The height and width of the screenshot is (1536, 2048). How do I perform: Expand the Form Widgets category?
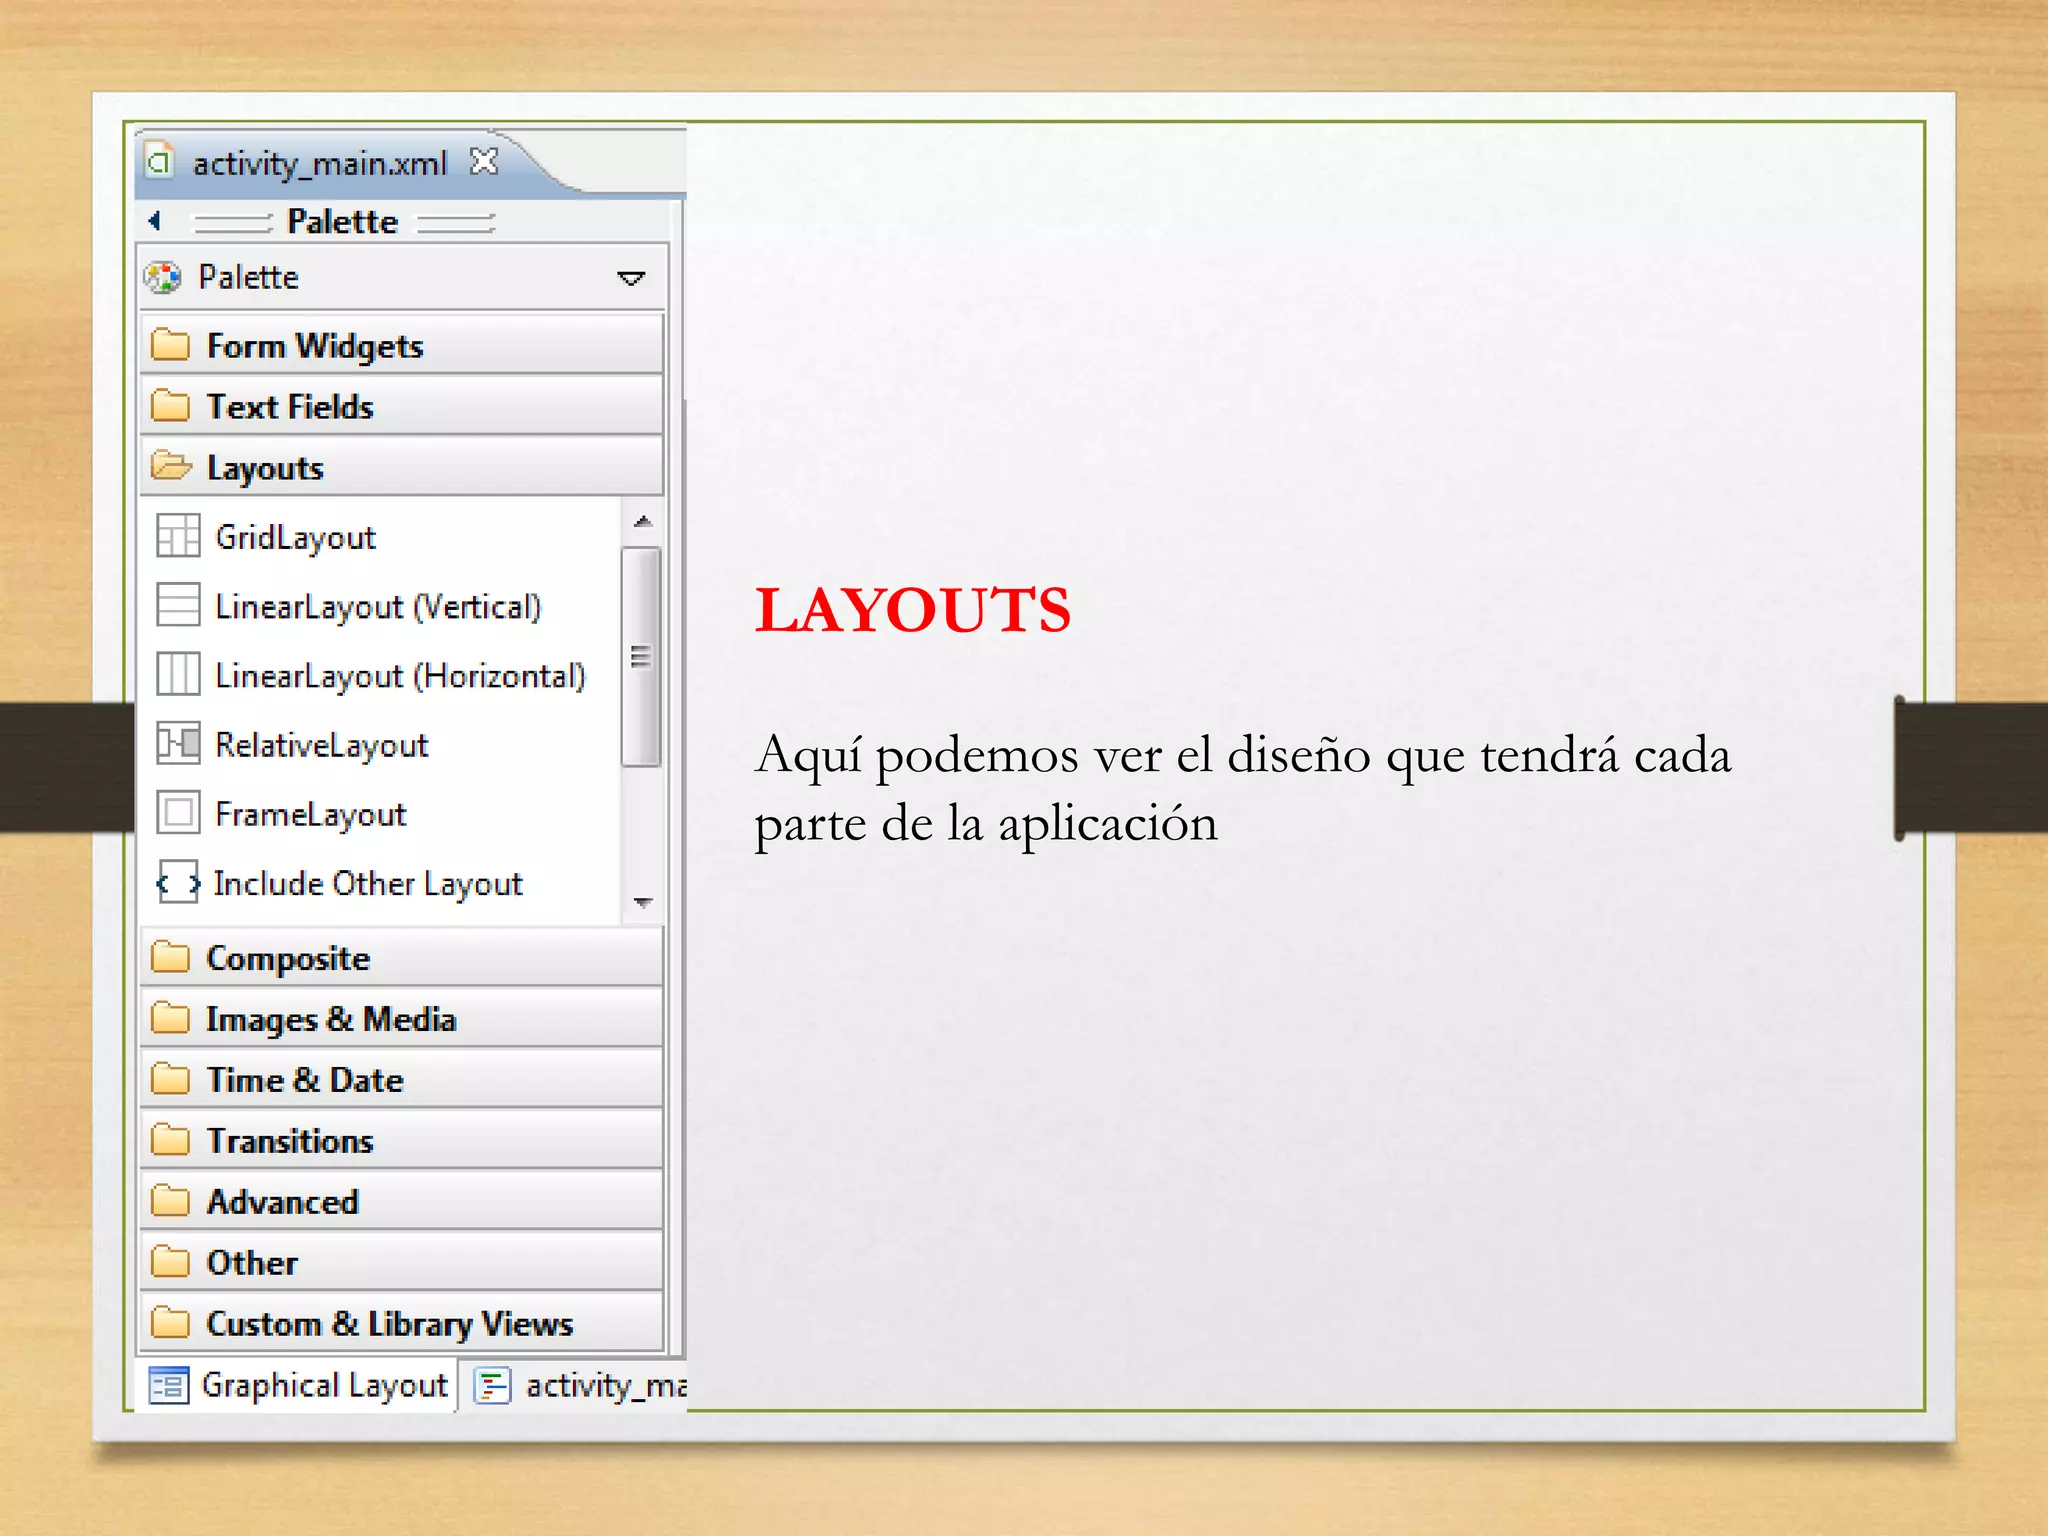click(401, 345)
